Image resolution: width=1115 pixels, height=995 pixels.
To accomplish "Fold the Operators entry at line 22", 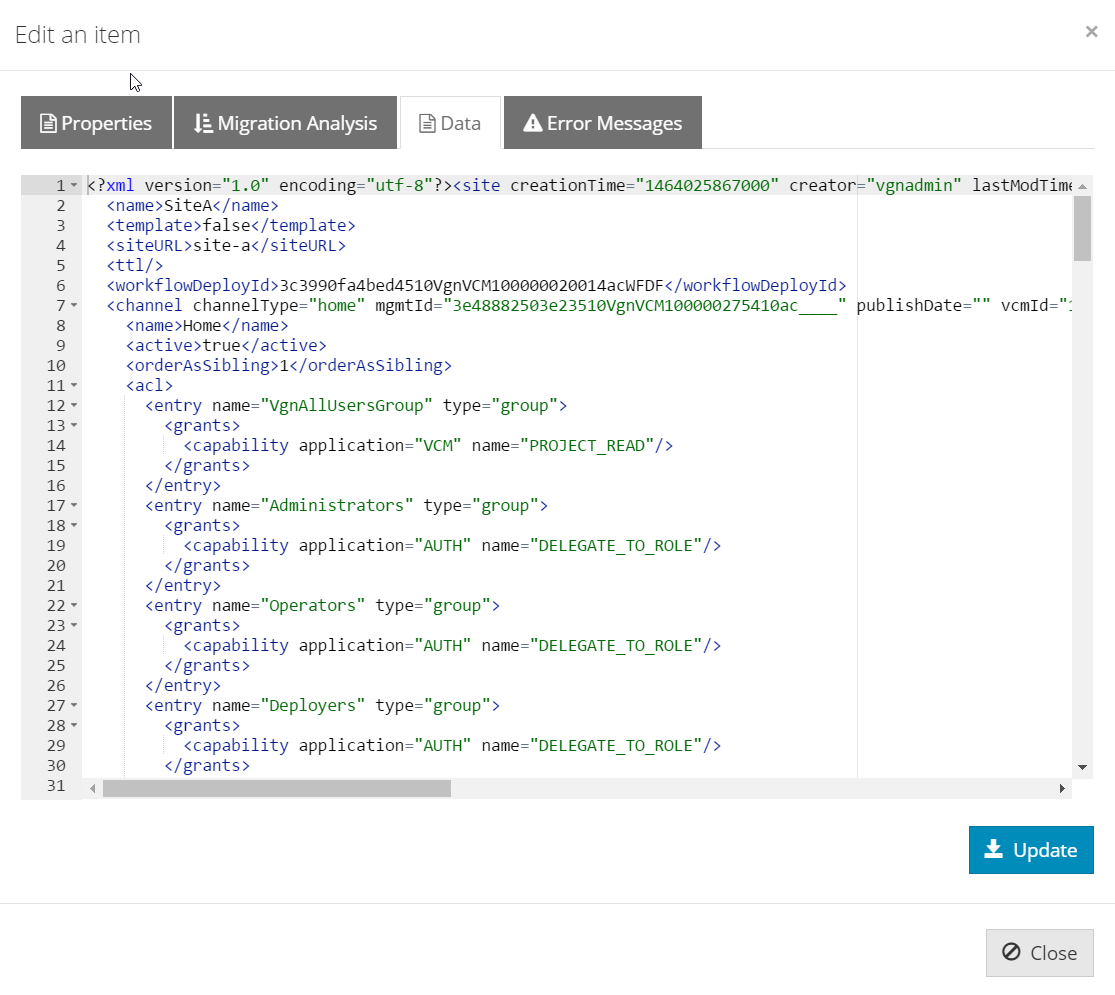I will pos(74,606).
